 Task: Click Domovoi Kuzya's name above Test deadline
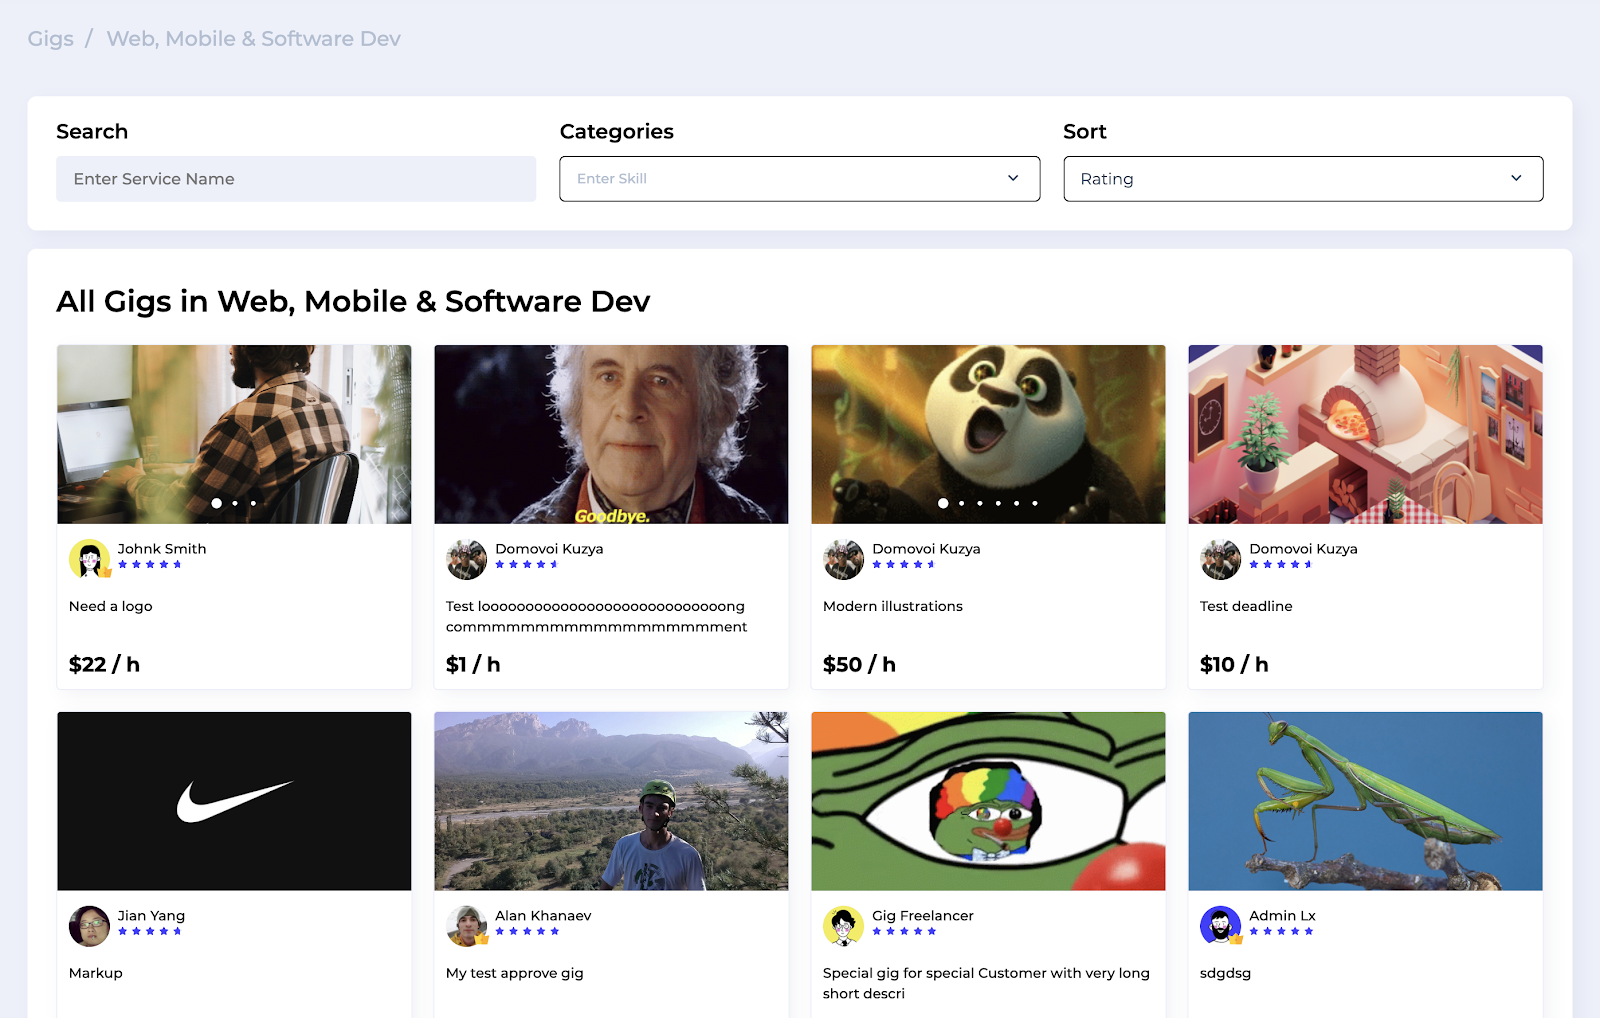1303,549
